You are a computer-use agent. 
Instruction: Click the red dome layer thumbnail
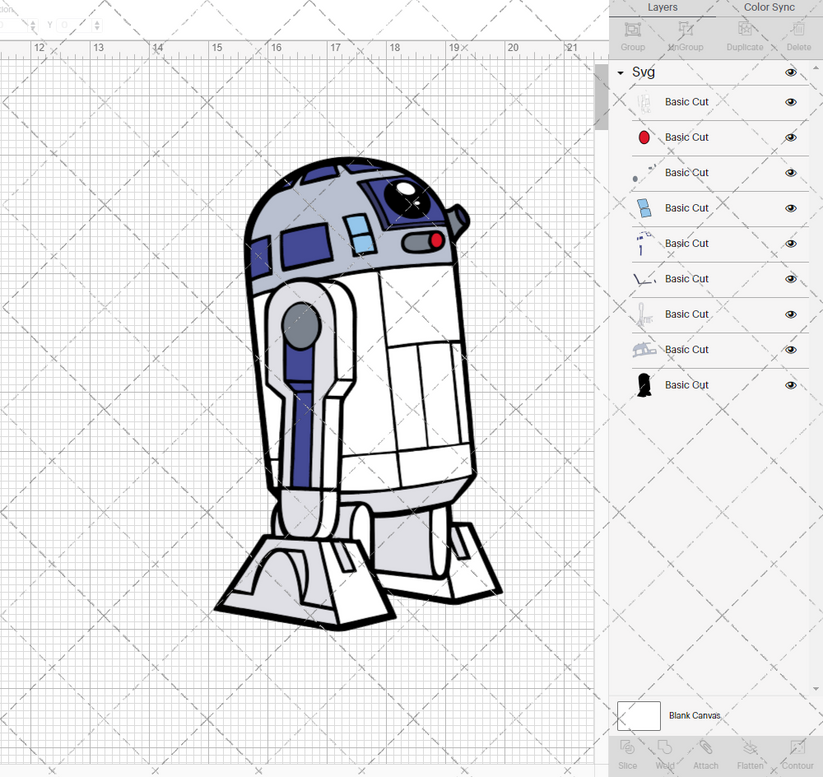click(x=645, y=137)
